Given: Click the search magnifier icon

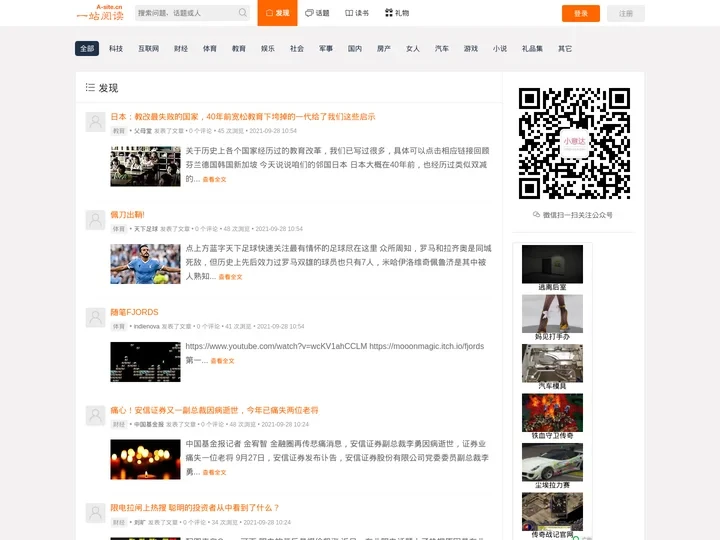Looking at the screenshot, I should point(242,13).
